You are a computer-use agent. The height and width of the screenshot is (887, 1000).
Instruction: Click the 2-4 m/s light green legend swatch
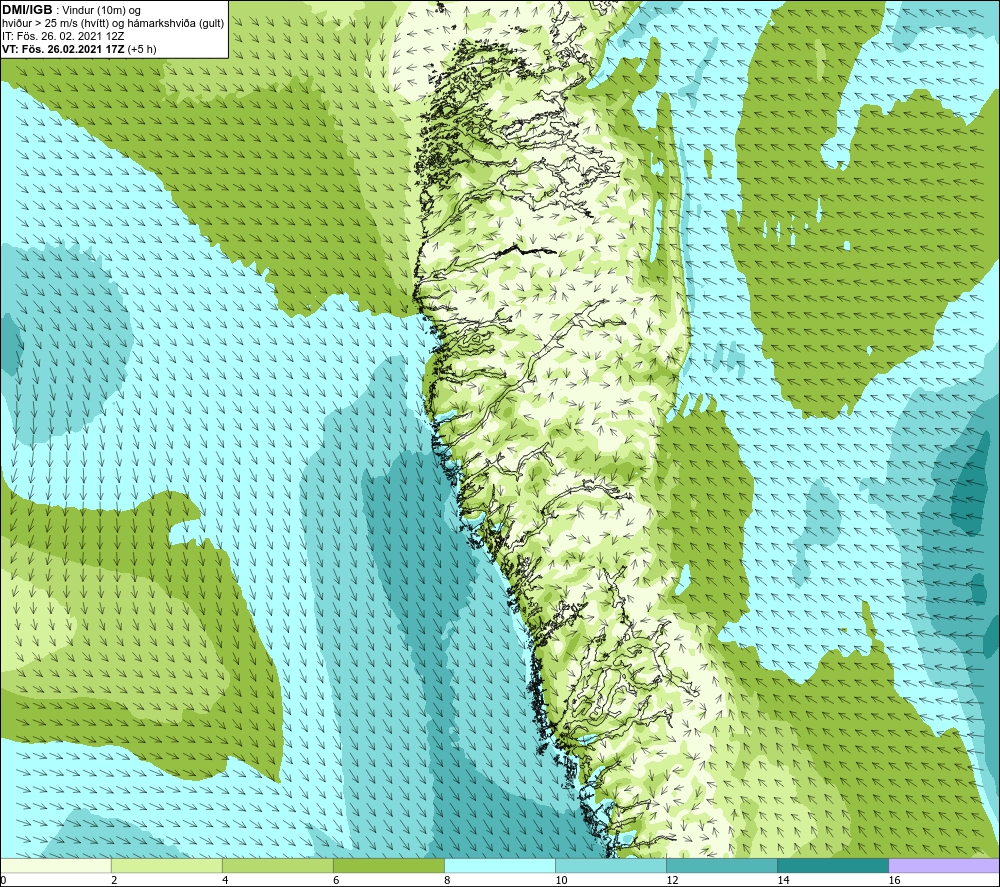click(166, 865)
